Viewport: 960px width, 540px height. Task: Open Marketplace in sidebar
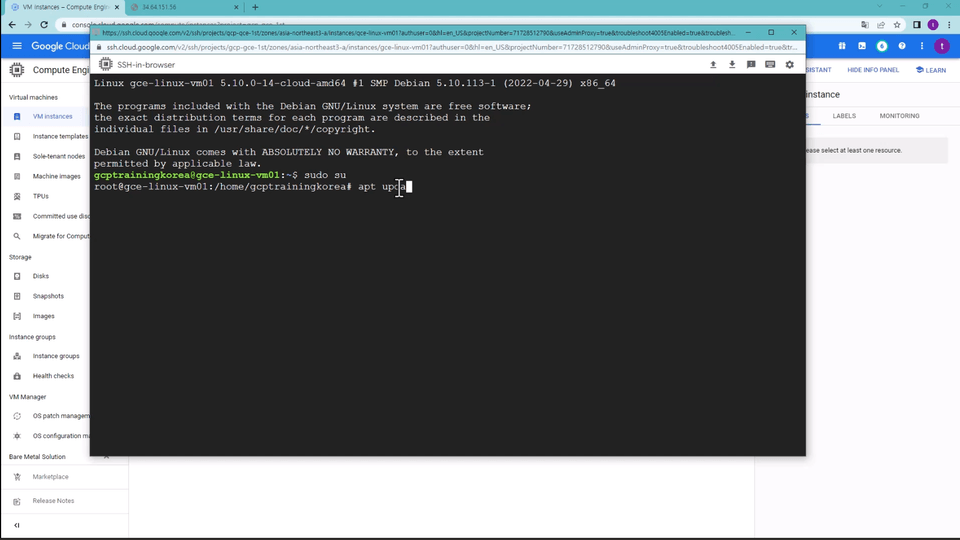pos(50,477)
